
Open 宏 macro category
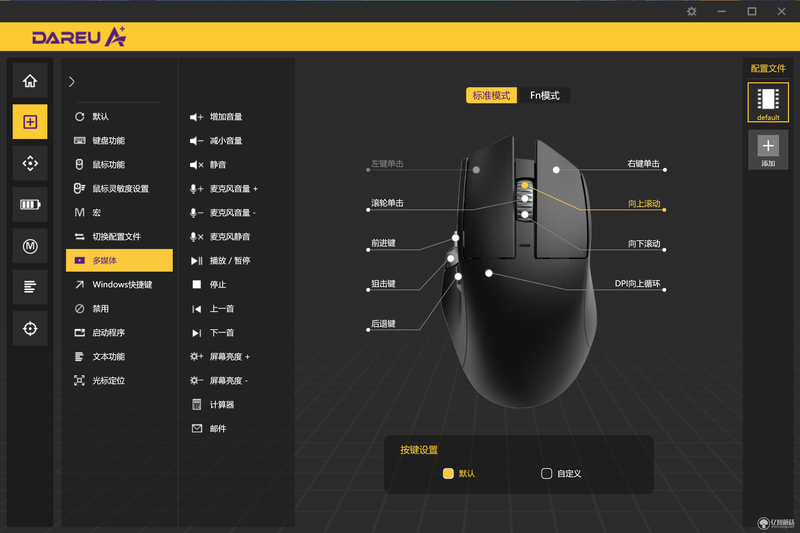pos(119,213)
